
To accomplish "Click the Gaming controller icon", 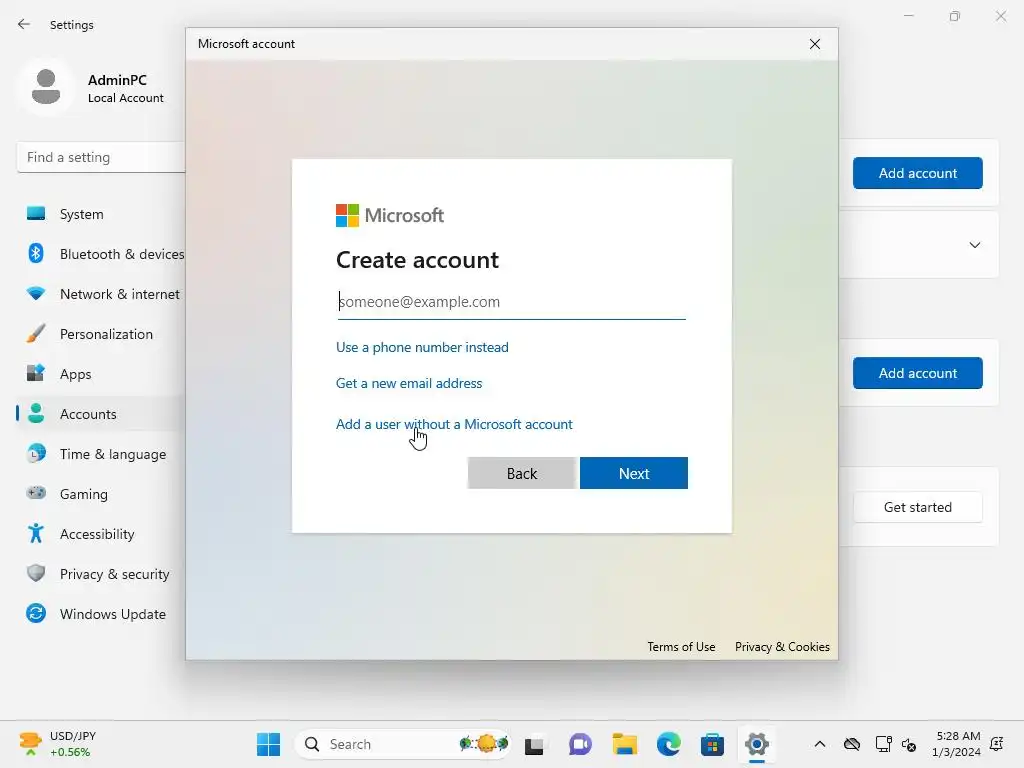I will click(36, 493).
